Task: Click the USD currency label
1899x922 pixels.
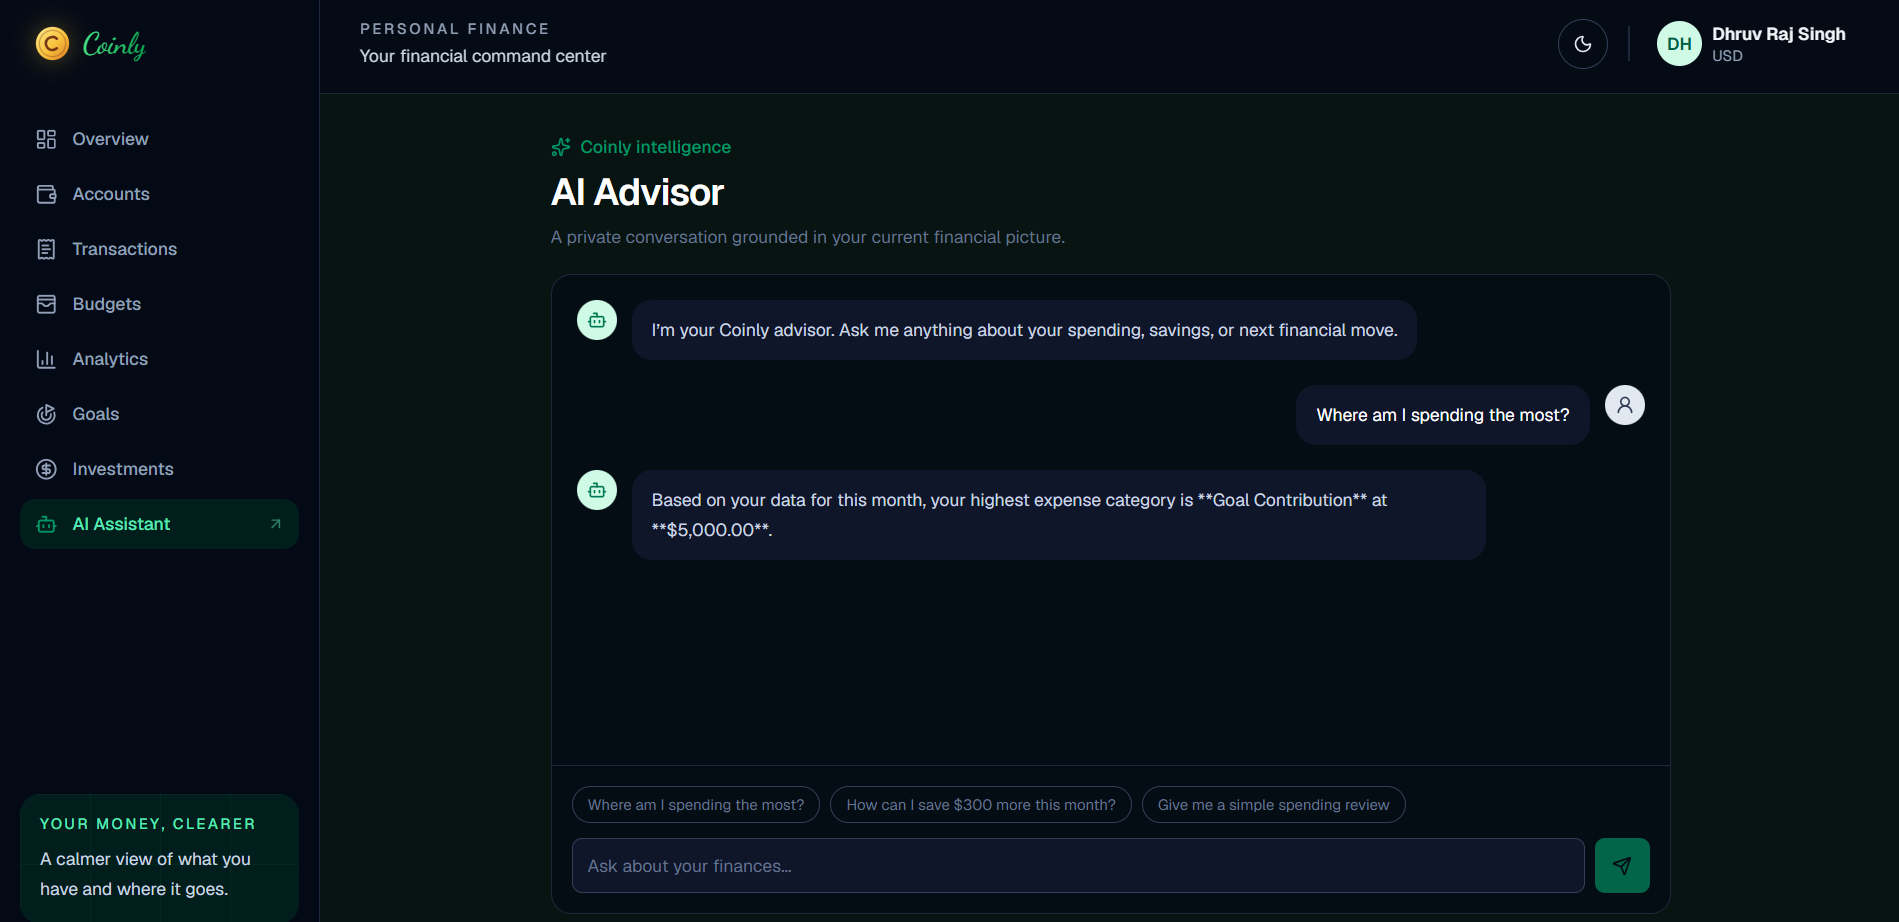Action: coord(1727,56)
